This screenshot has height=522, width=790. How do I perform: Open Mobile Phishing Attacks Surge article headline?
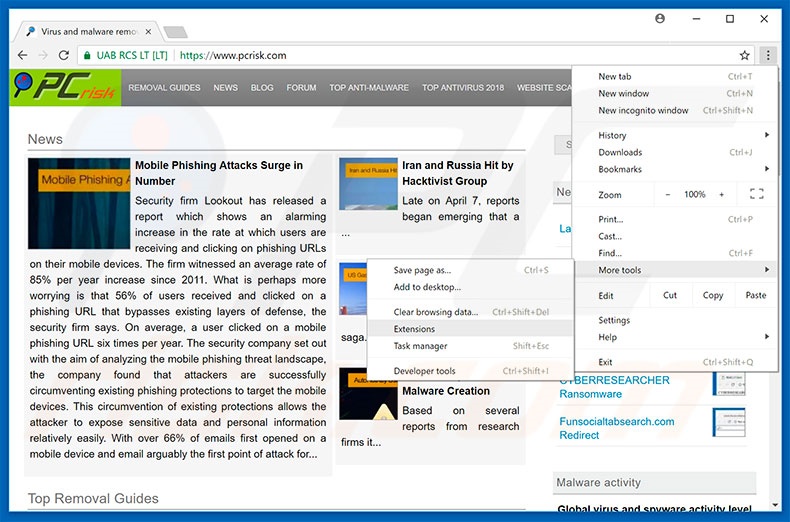(219, 173)
